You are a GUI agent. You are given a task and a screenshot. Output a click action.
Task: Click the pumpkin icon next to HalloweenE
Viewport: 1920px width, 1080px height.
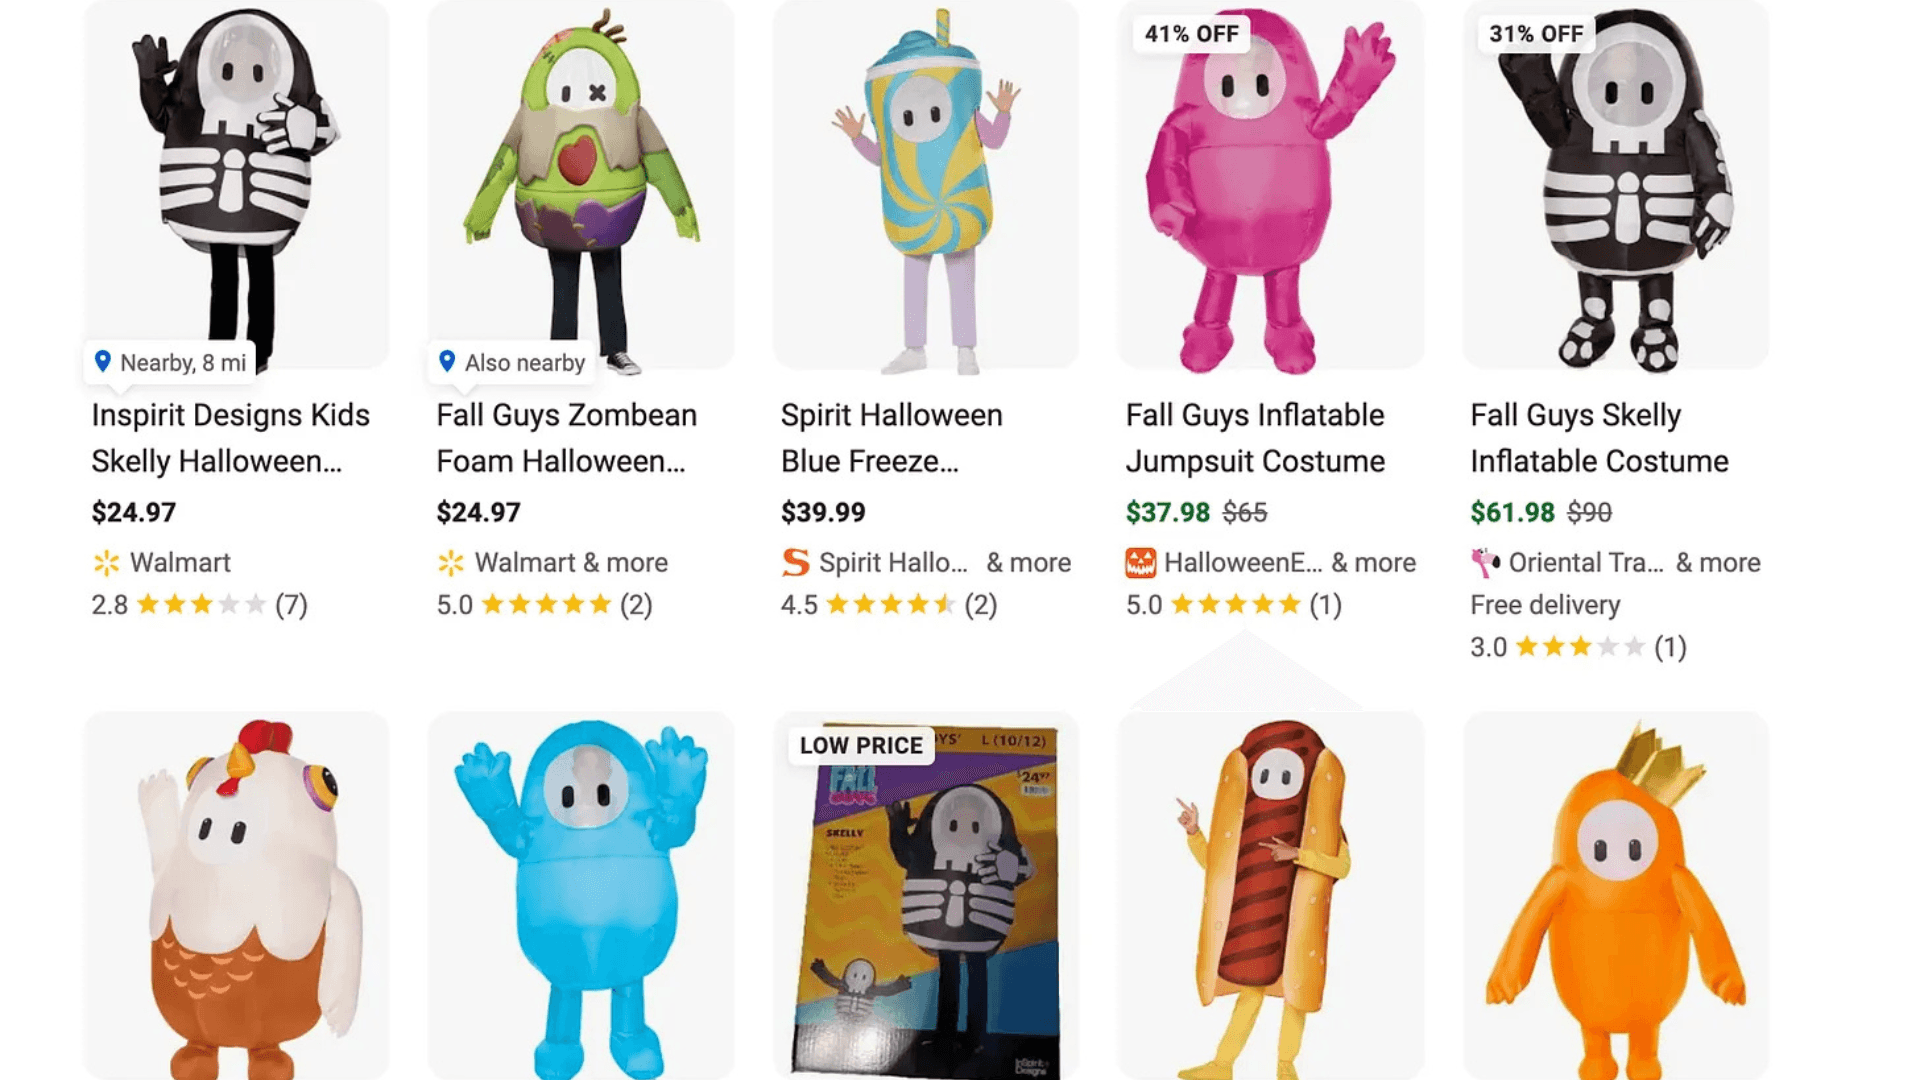coord(1140,562)
